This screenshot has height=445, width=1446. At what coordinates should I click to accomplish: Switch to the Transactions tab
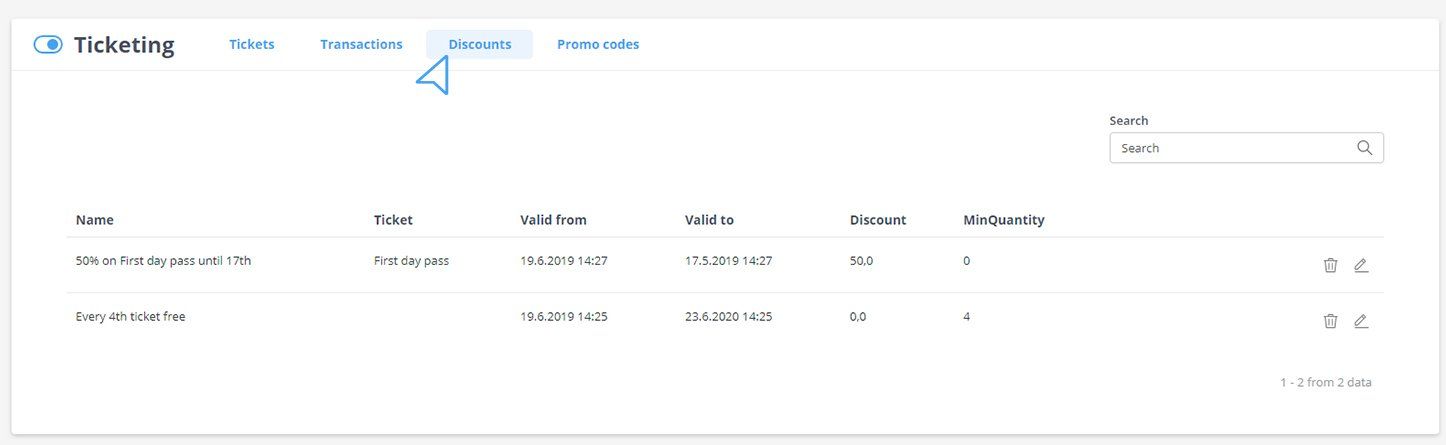point(361,44)
